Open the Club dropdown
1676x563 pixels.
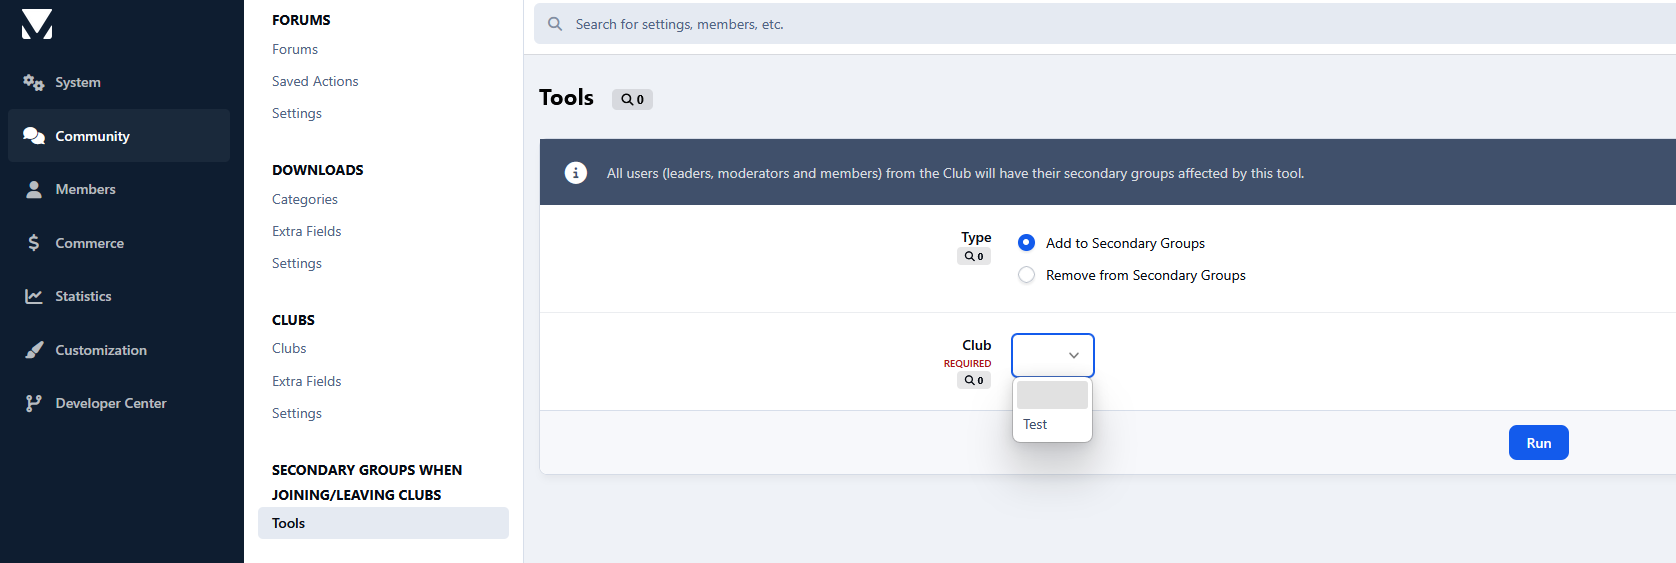tap(1053, 355)
